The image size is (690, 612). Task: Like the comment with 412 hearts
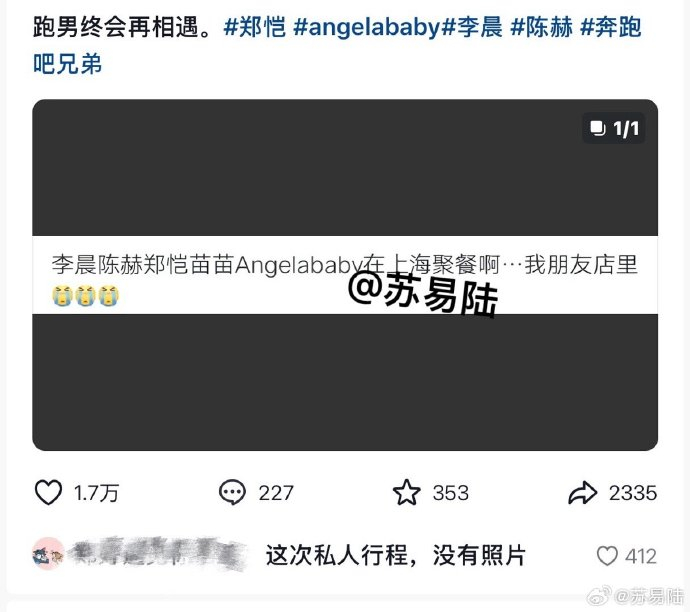(x=607, y=556)
